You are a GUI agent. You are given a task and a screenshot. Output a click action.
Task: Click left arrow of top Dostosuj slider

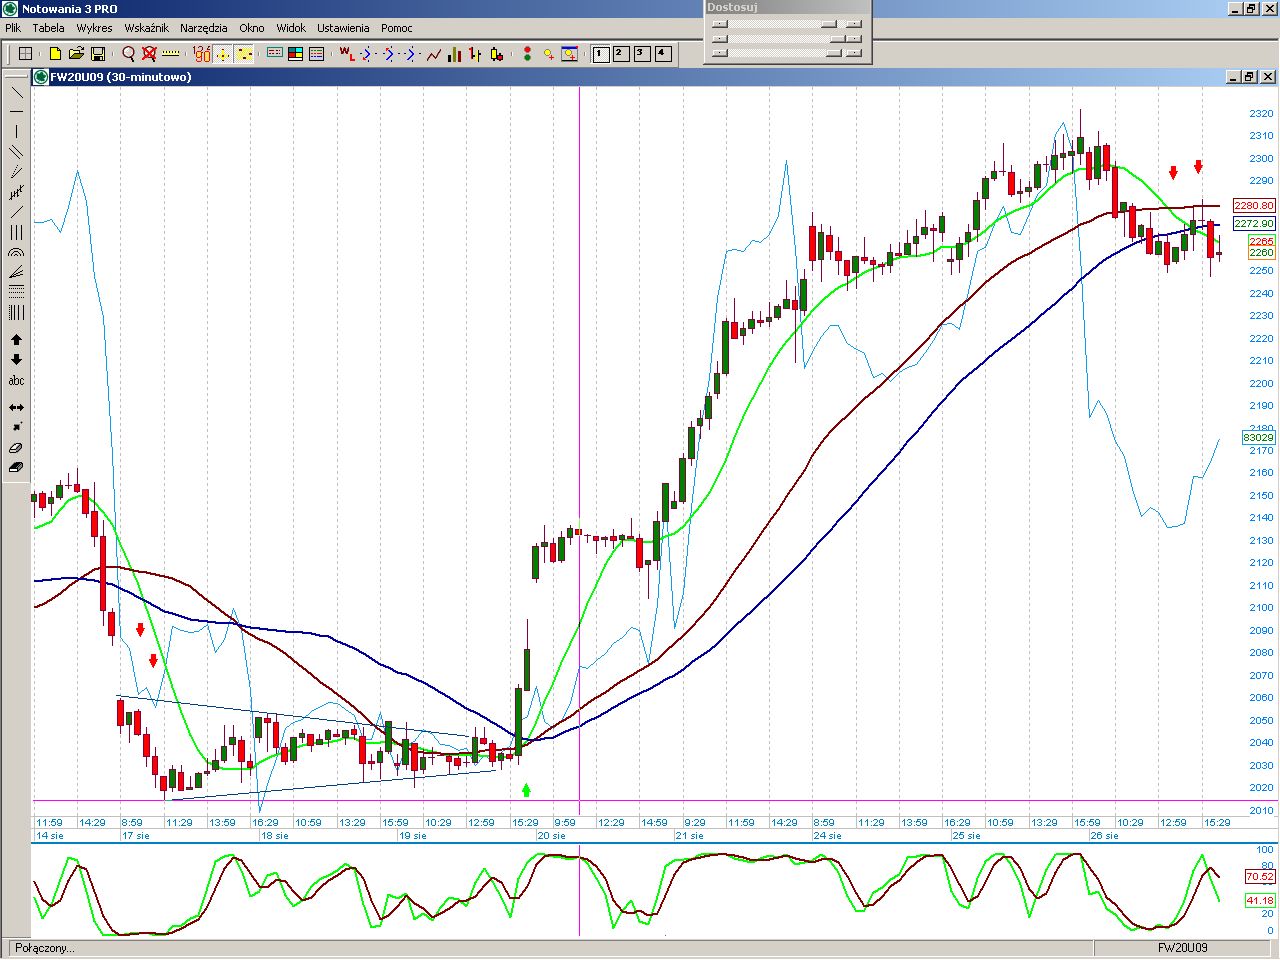click(x=719, y=24)
